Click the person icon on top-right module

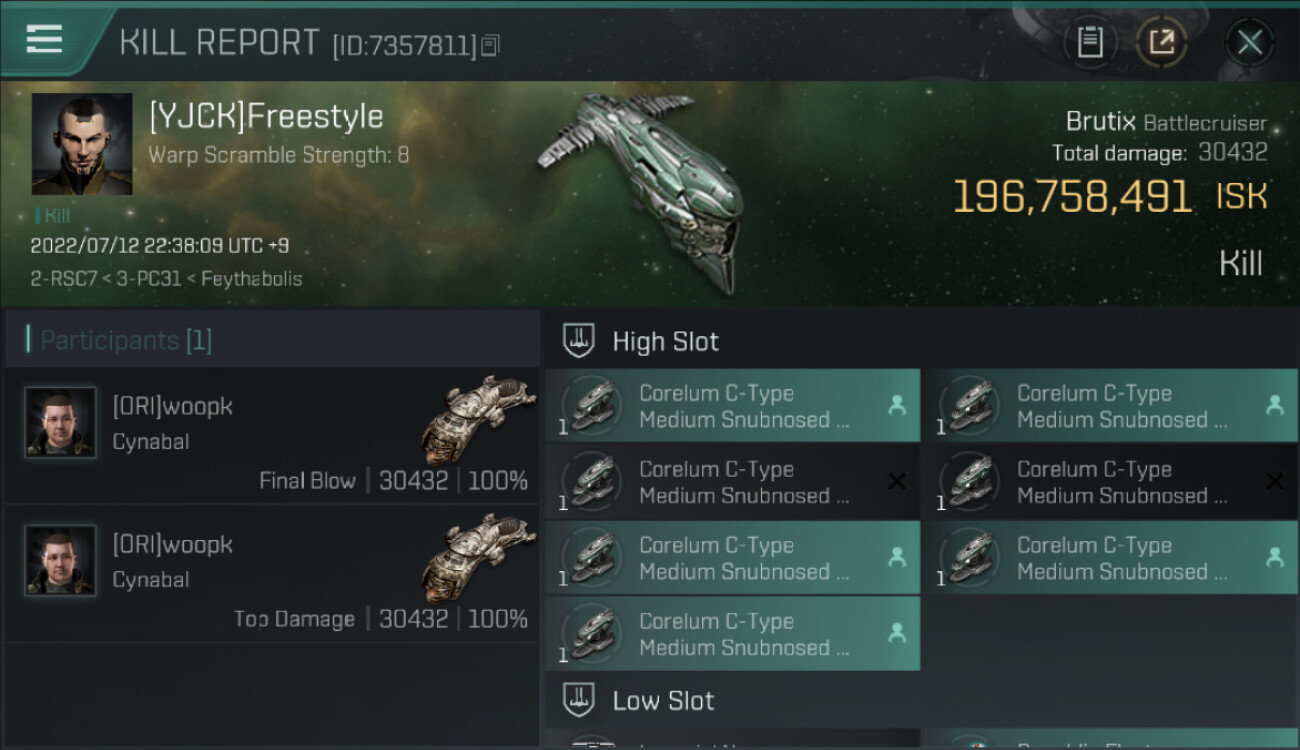click(1274, 405)
